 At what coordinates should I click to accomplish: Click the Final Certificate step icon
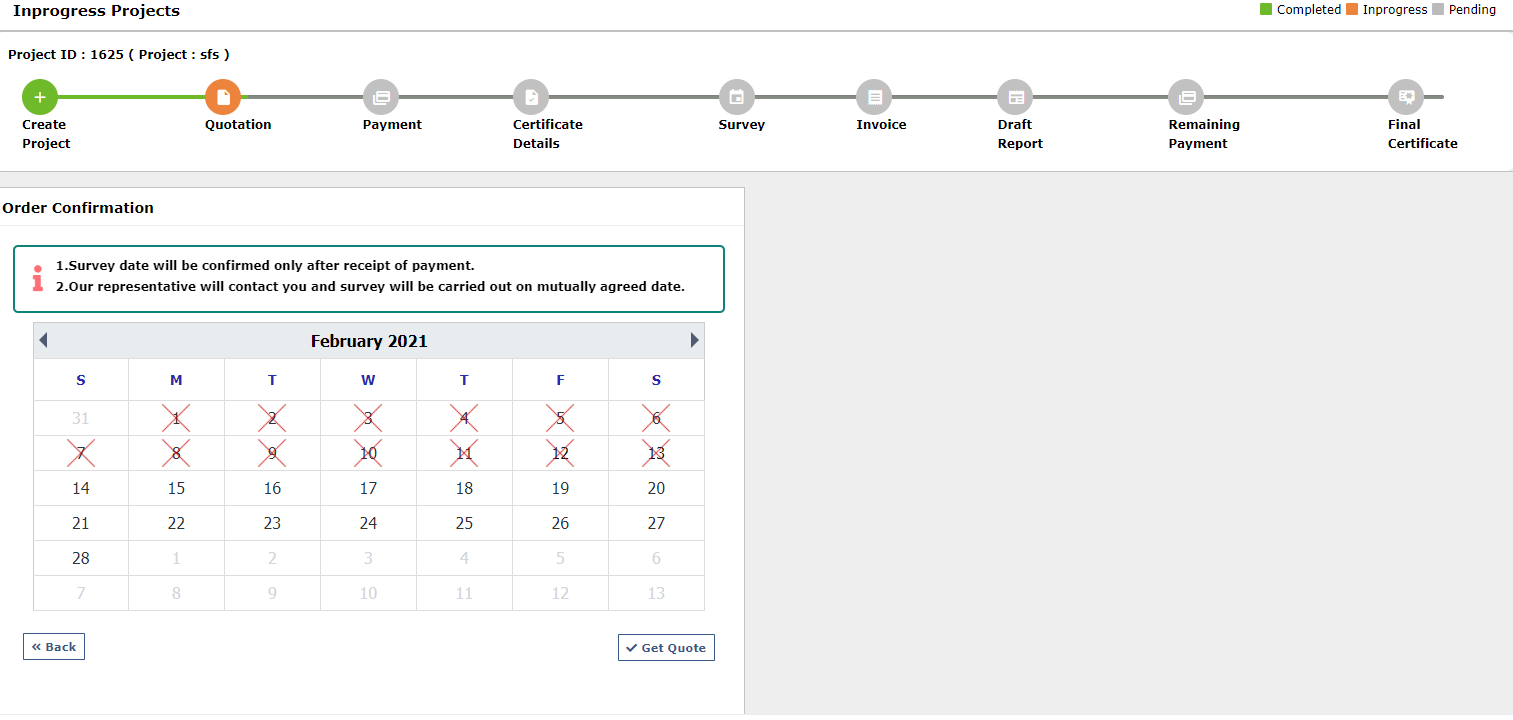click(x=1406, y=97)
